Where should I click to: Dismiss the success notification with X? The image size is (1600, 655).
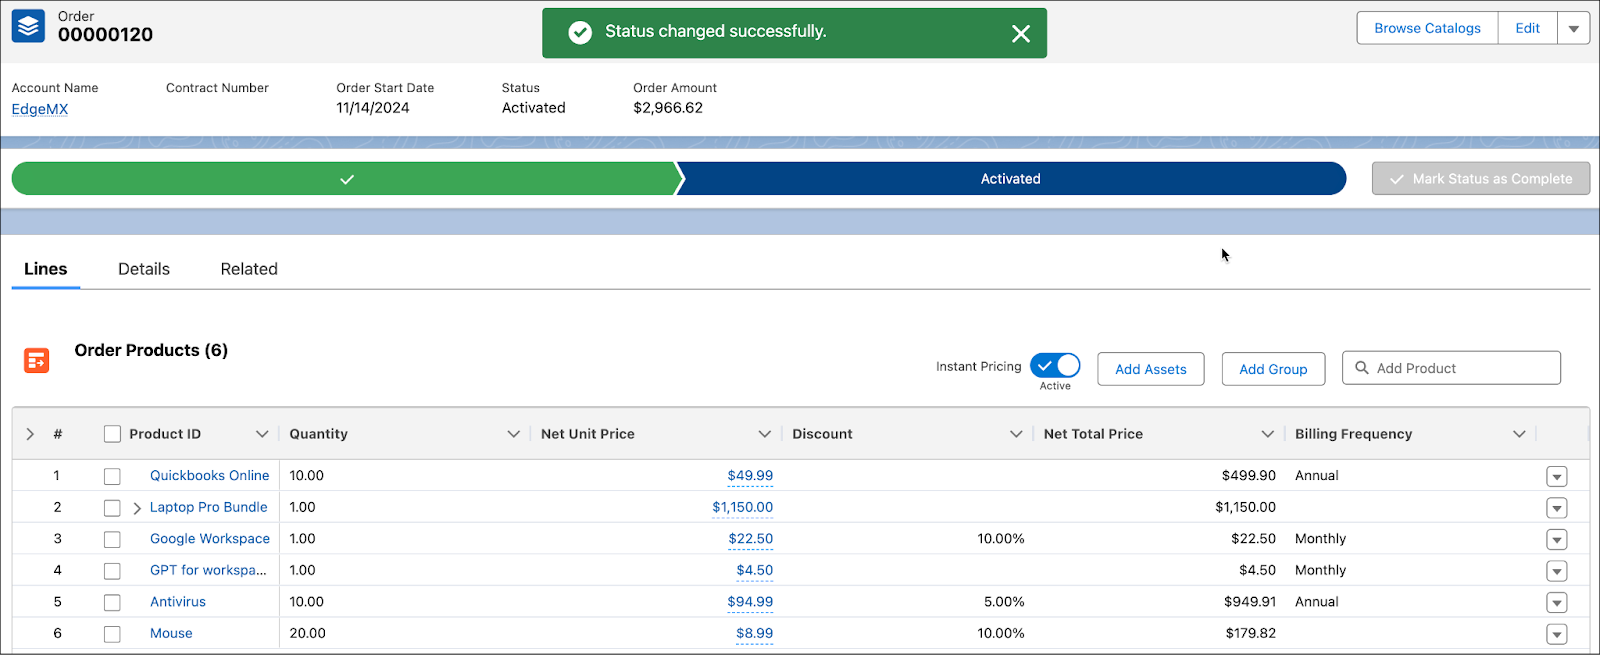(1020, 34)
